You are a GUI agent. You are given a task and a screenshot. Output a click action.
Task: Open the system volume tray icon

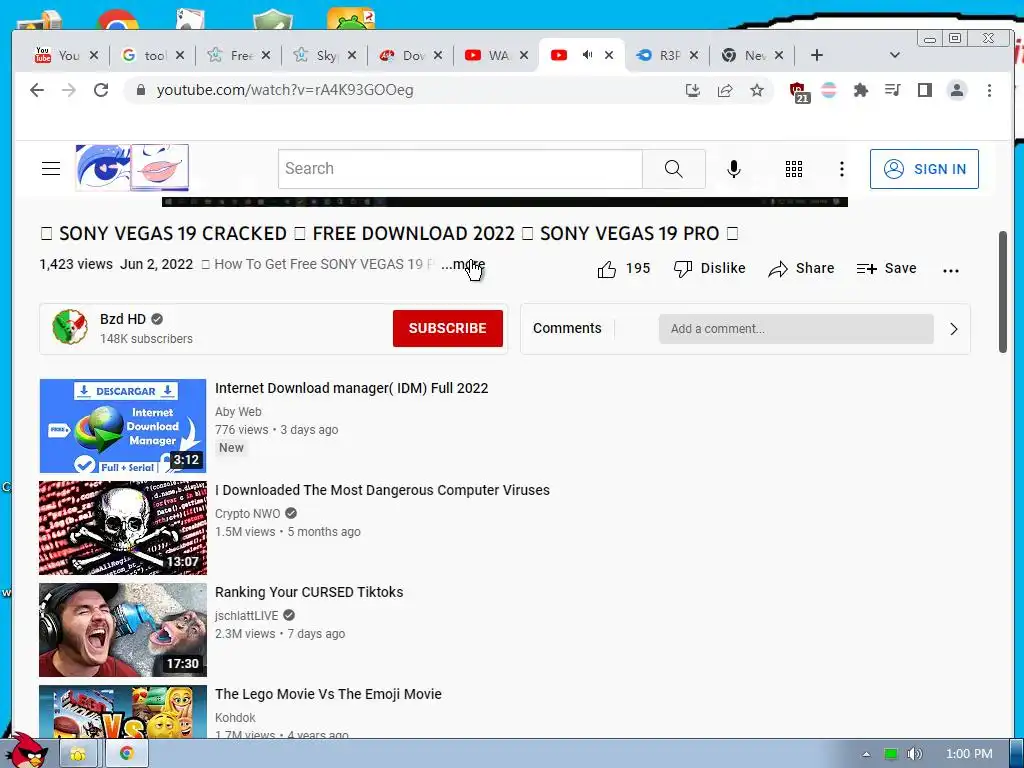pos(915,754)
